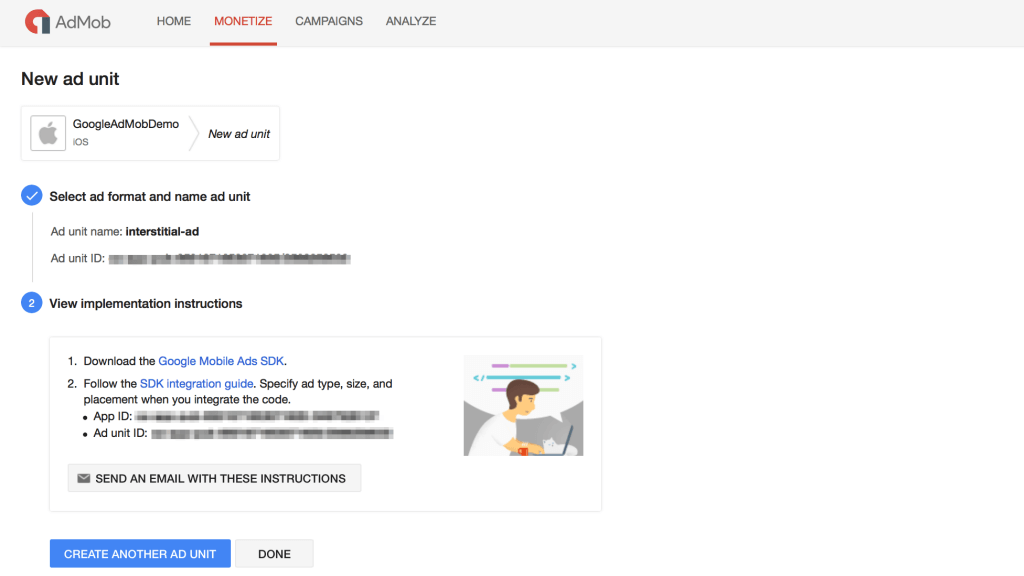Image resolution: width=1024 pixels, height=576 pixels.
Task: Click the blue checkmark step icon
Action: [x=31, y=195]
